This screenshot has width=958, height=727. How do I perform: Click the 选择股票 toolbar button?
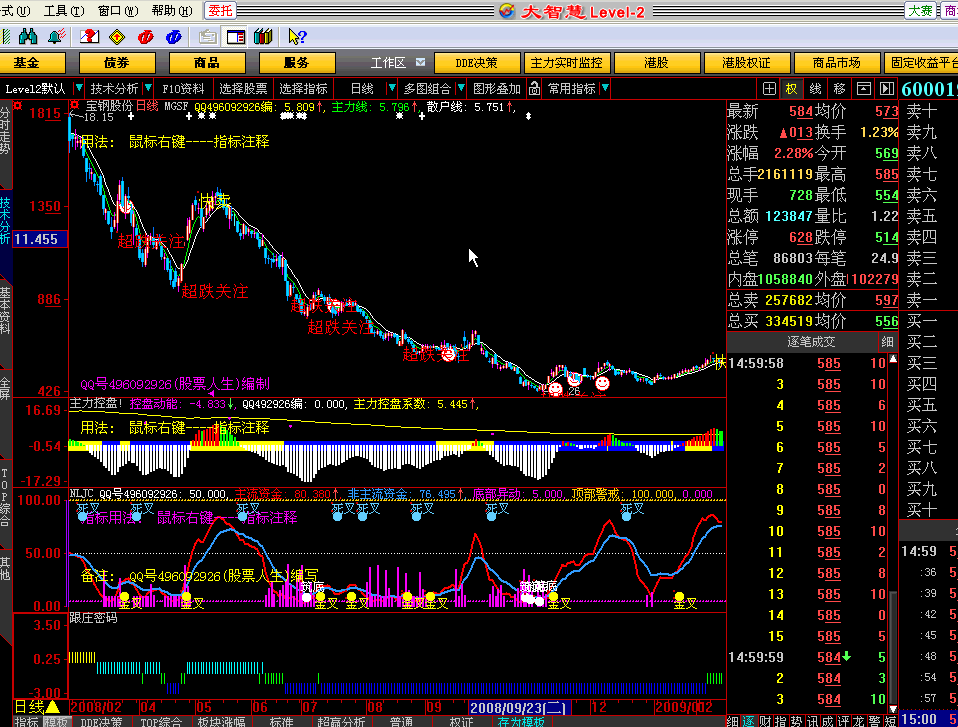click(243, 89)
